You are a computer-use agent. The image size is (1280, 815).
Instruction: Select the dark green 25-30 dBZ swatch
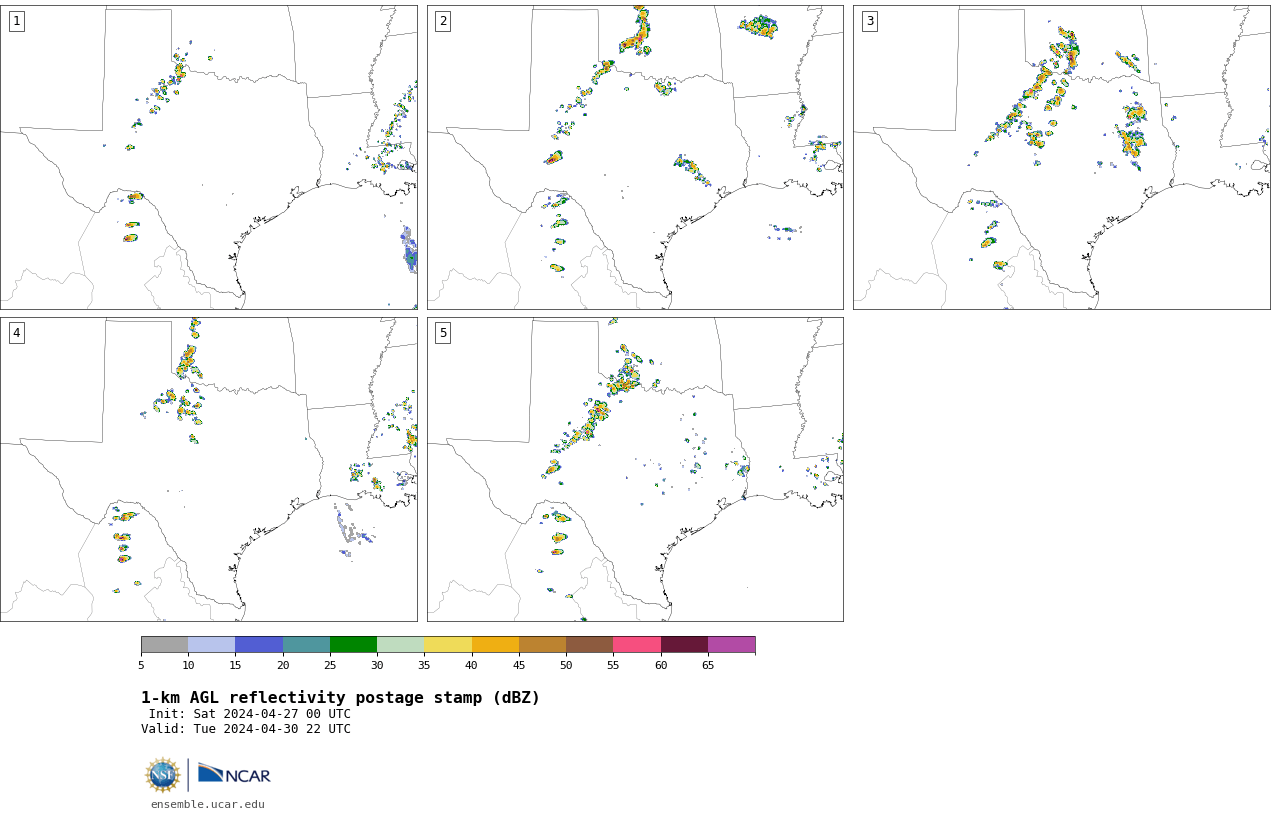point(353,645)
